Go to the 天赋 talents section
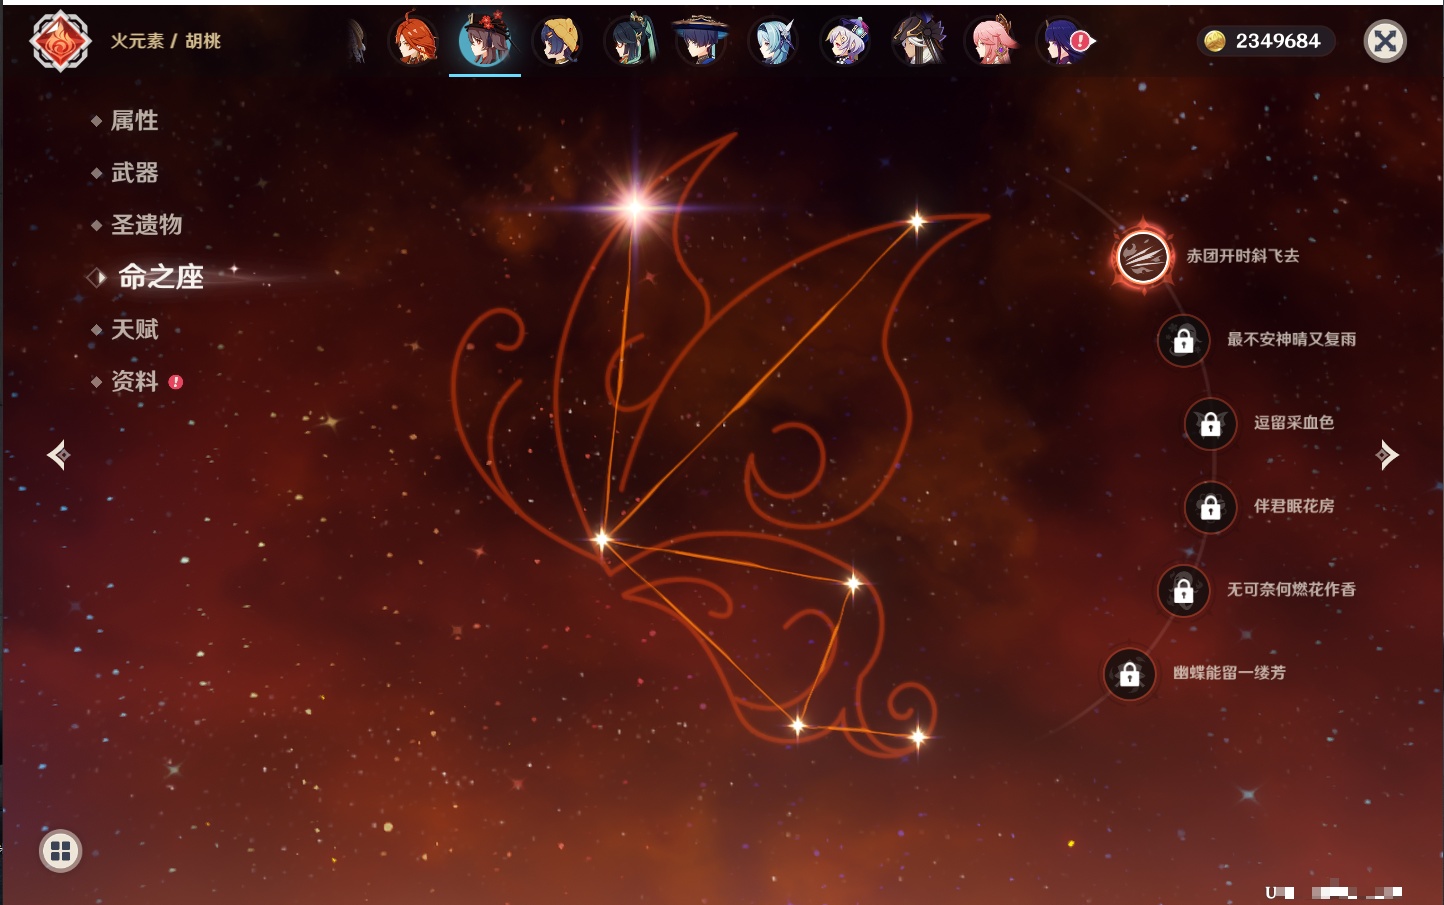 [x=134, y=329]
